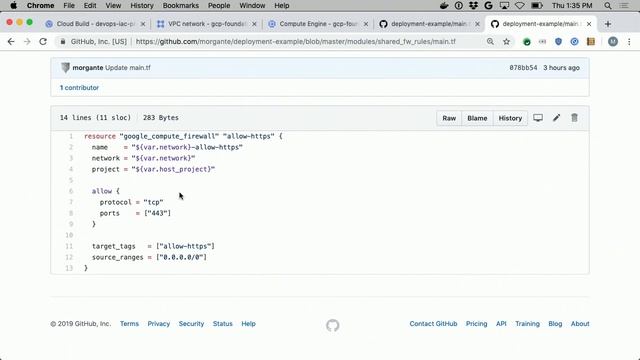Open the Chrome application menu
Viewport: 640px width, 360px height.
pos(40,5)
